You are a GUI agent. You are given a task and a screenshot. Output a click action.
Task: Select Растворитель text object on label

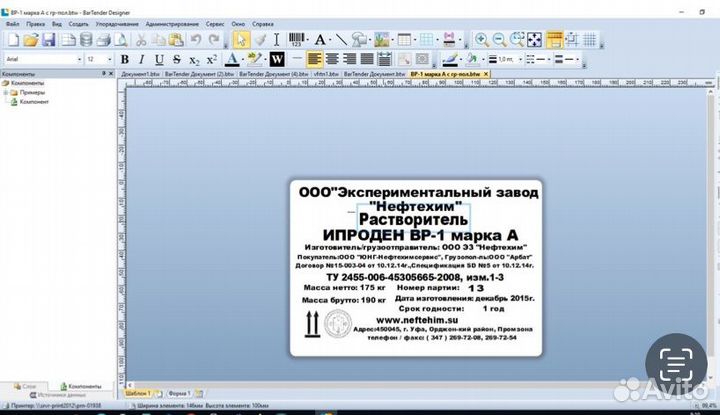click(x=413, y=219)
